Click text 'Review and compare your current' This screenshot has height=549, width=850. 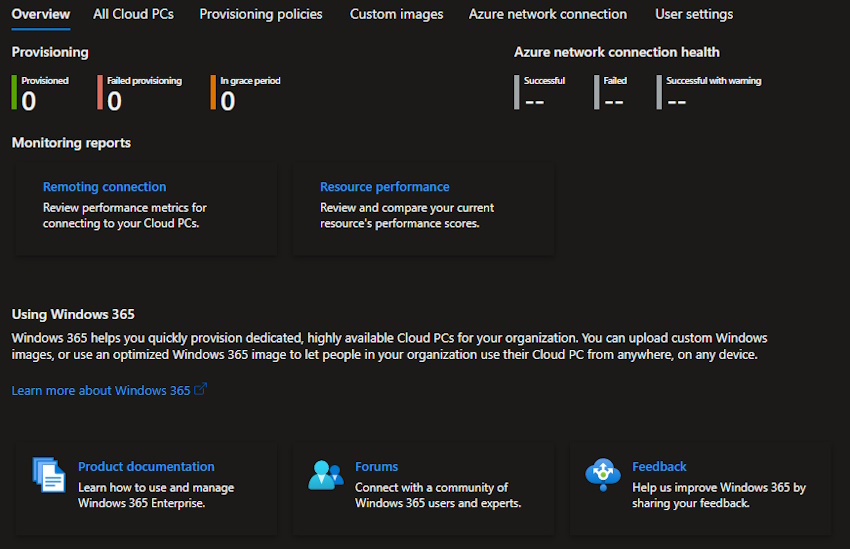[407, 208]
